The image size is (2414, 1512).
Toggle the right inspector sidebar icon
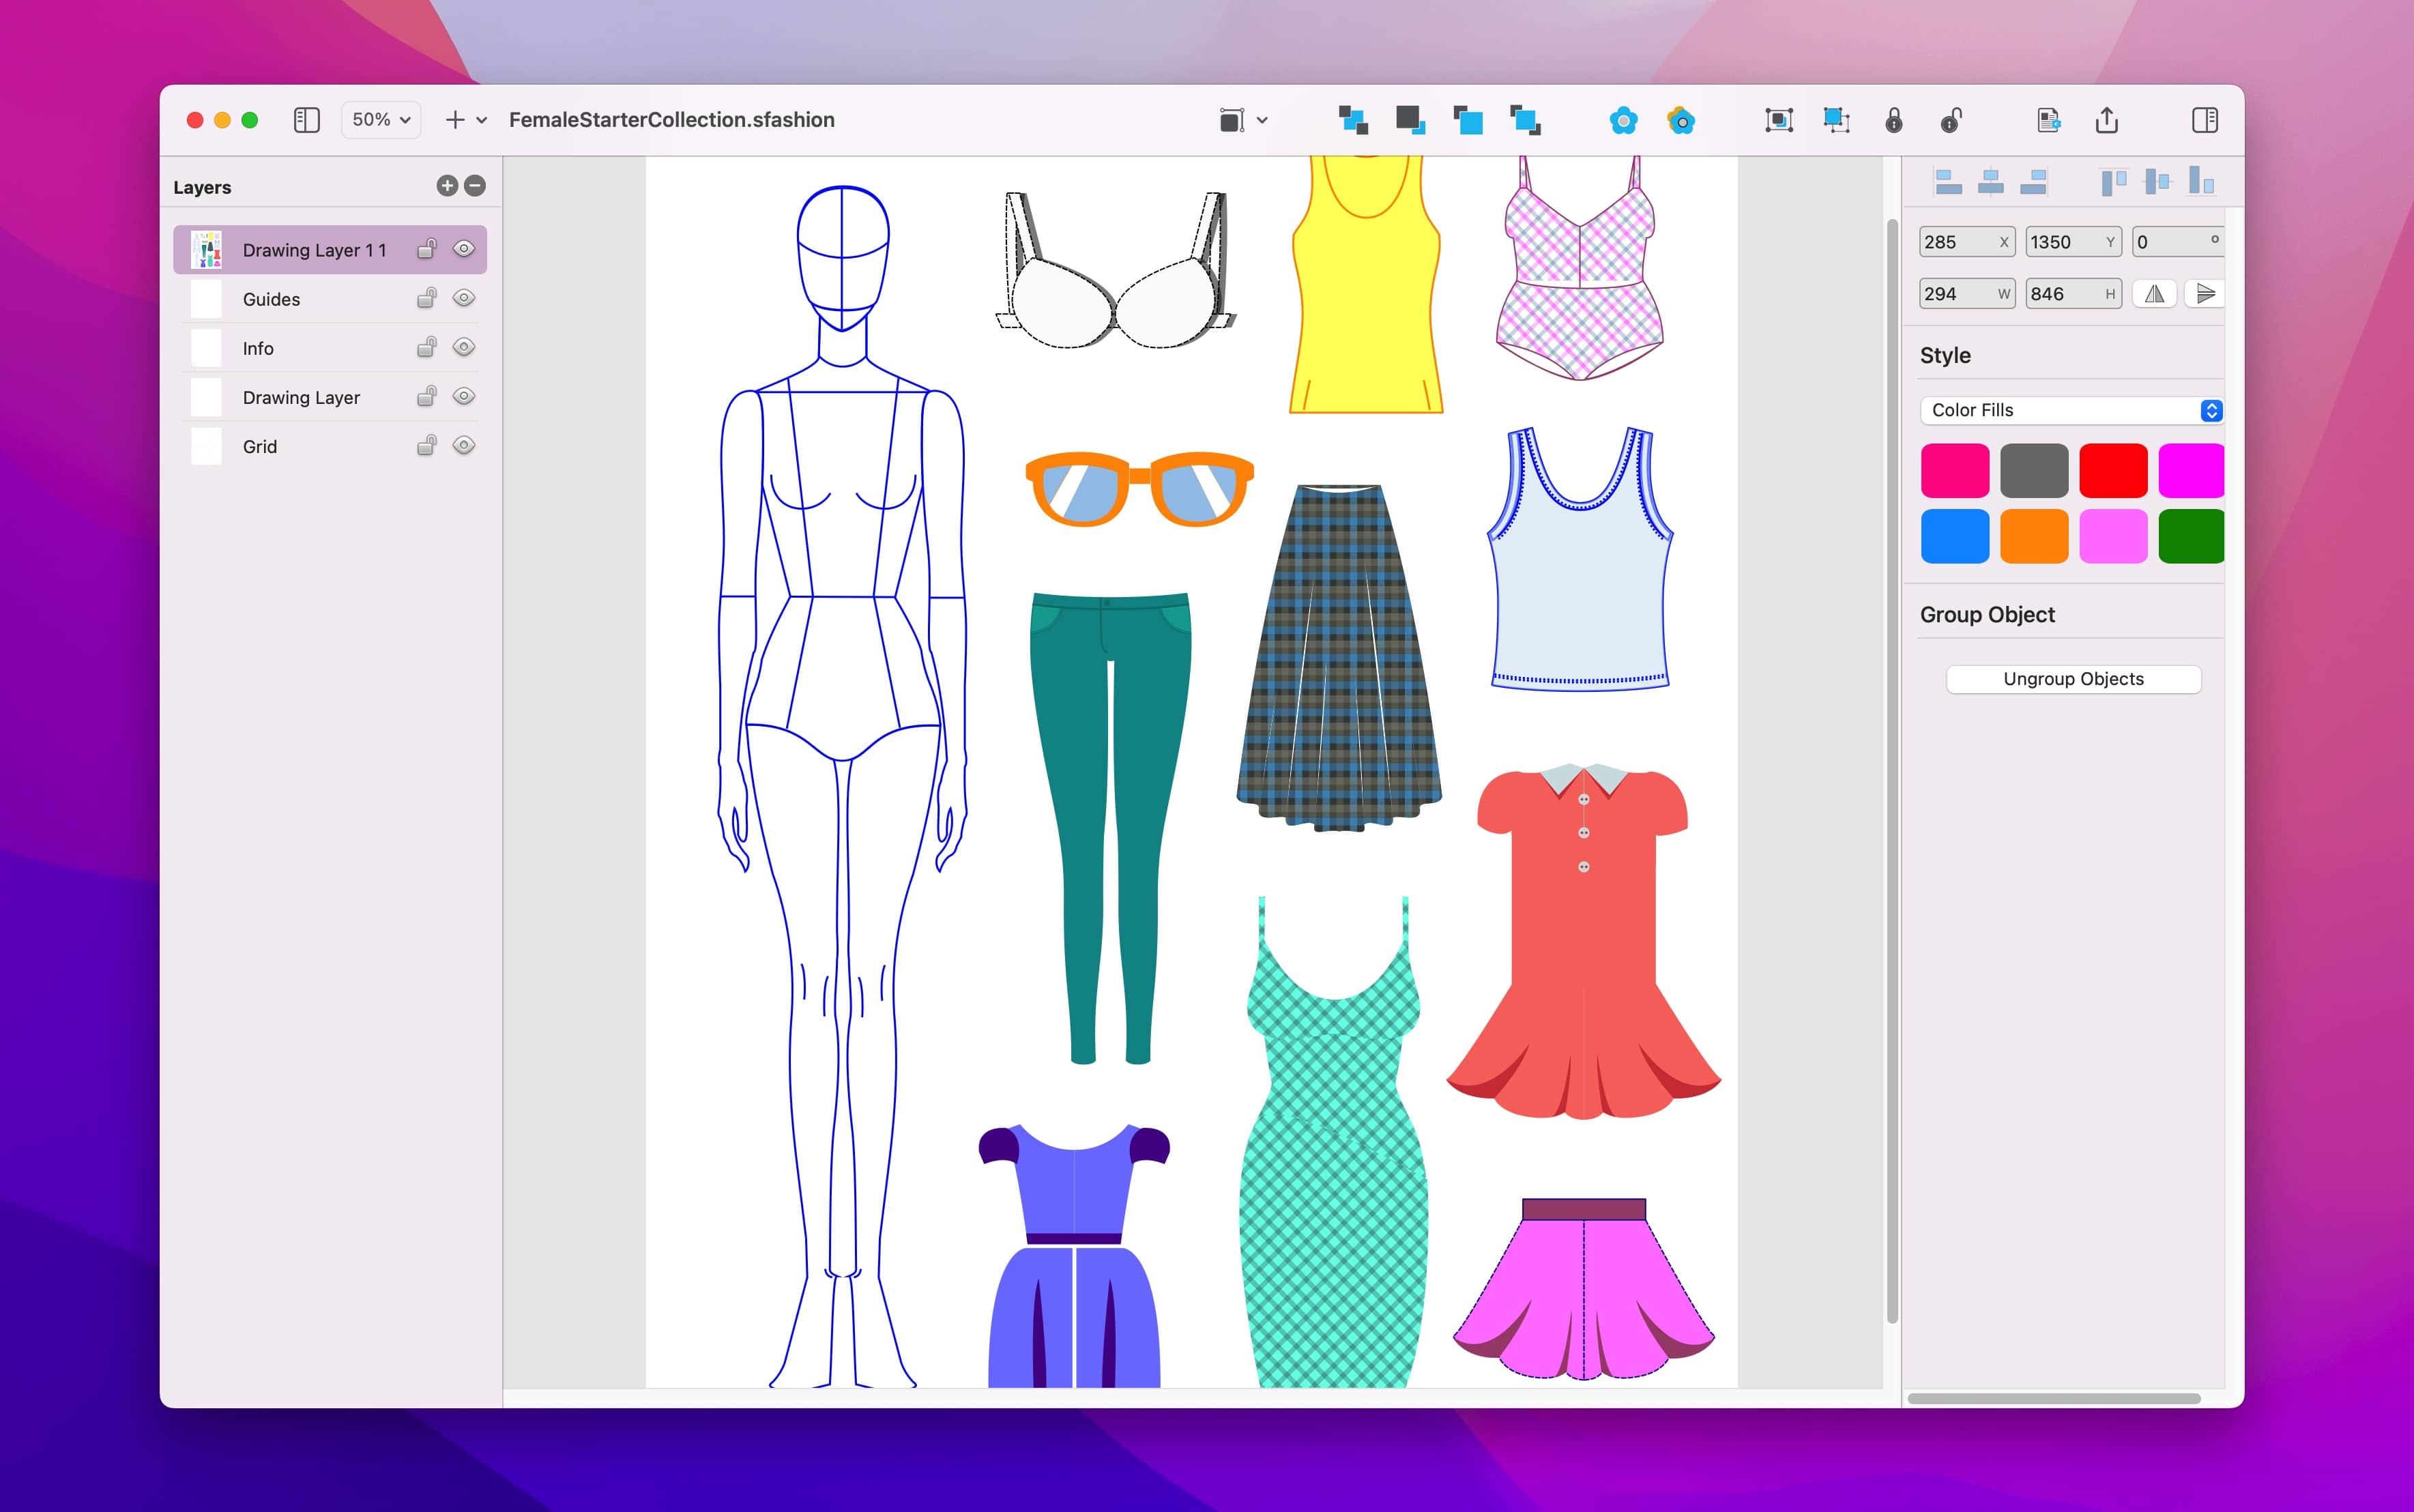tap(2204, 120)
